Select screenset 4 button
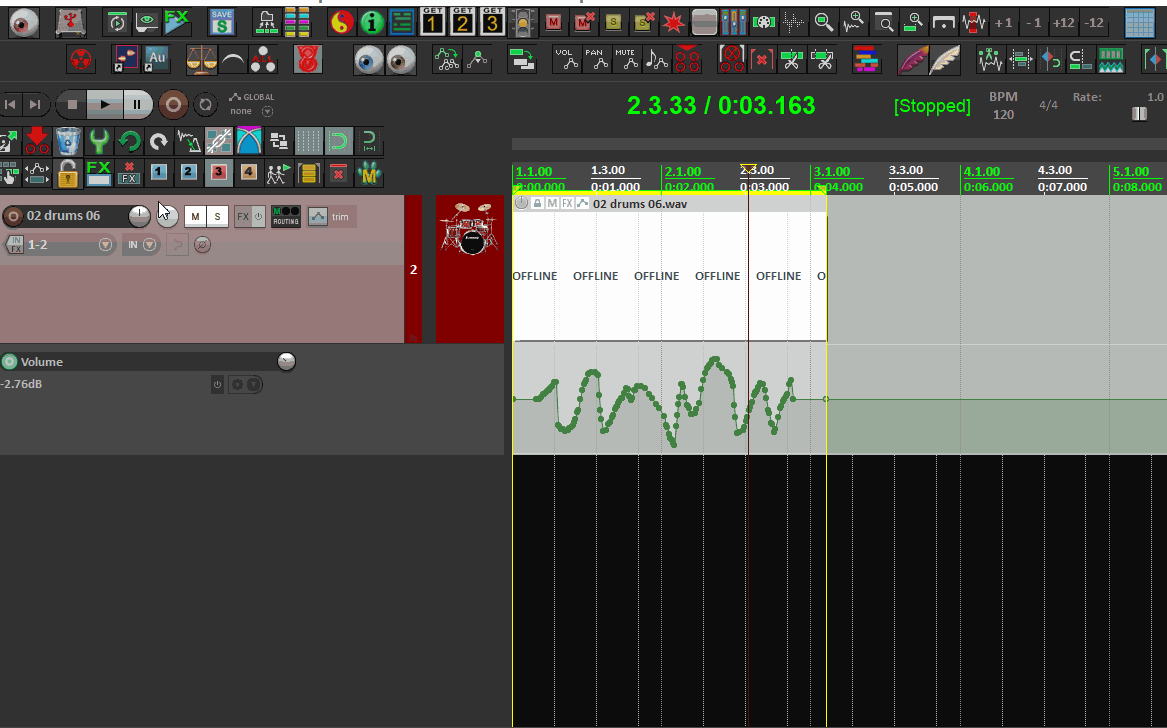The width and height of the screenshot is (1167, 728). [x=248, y=173]
